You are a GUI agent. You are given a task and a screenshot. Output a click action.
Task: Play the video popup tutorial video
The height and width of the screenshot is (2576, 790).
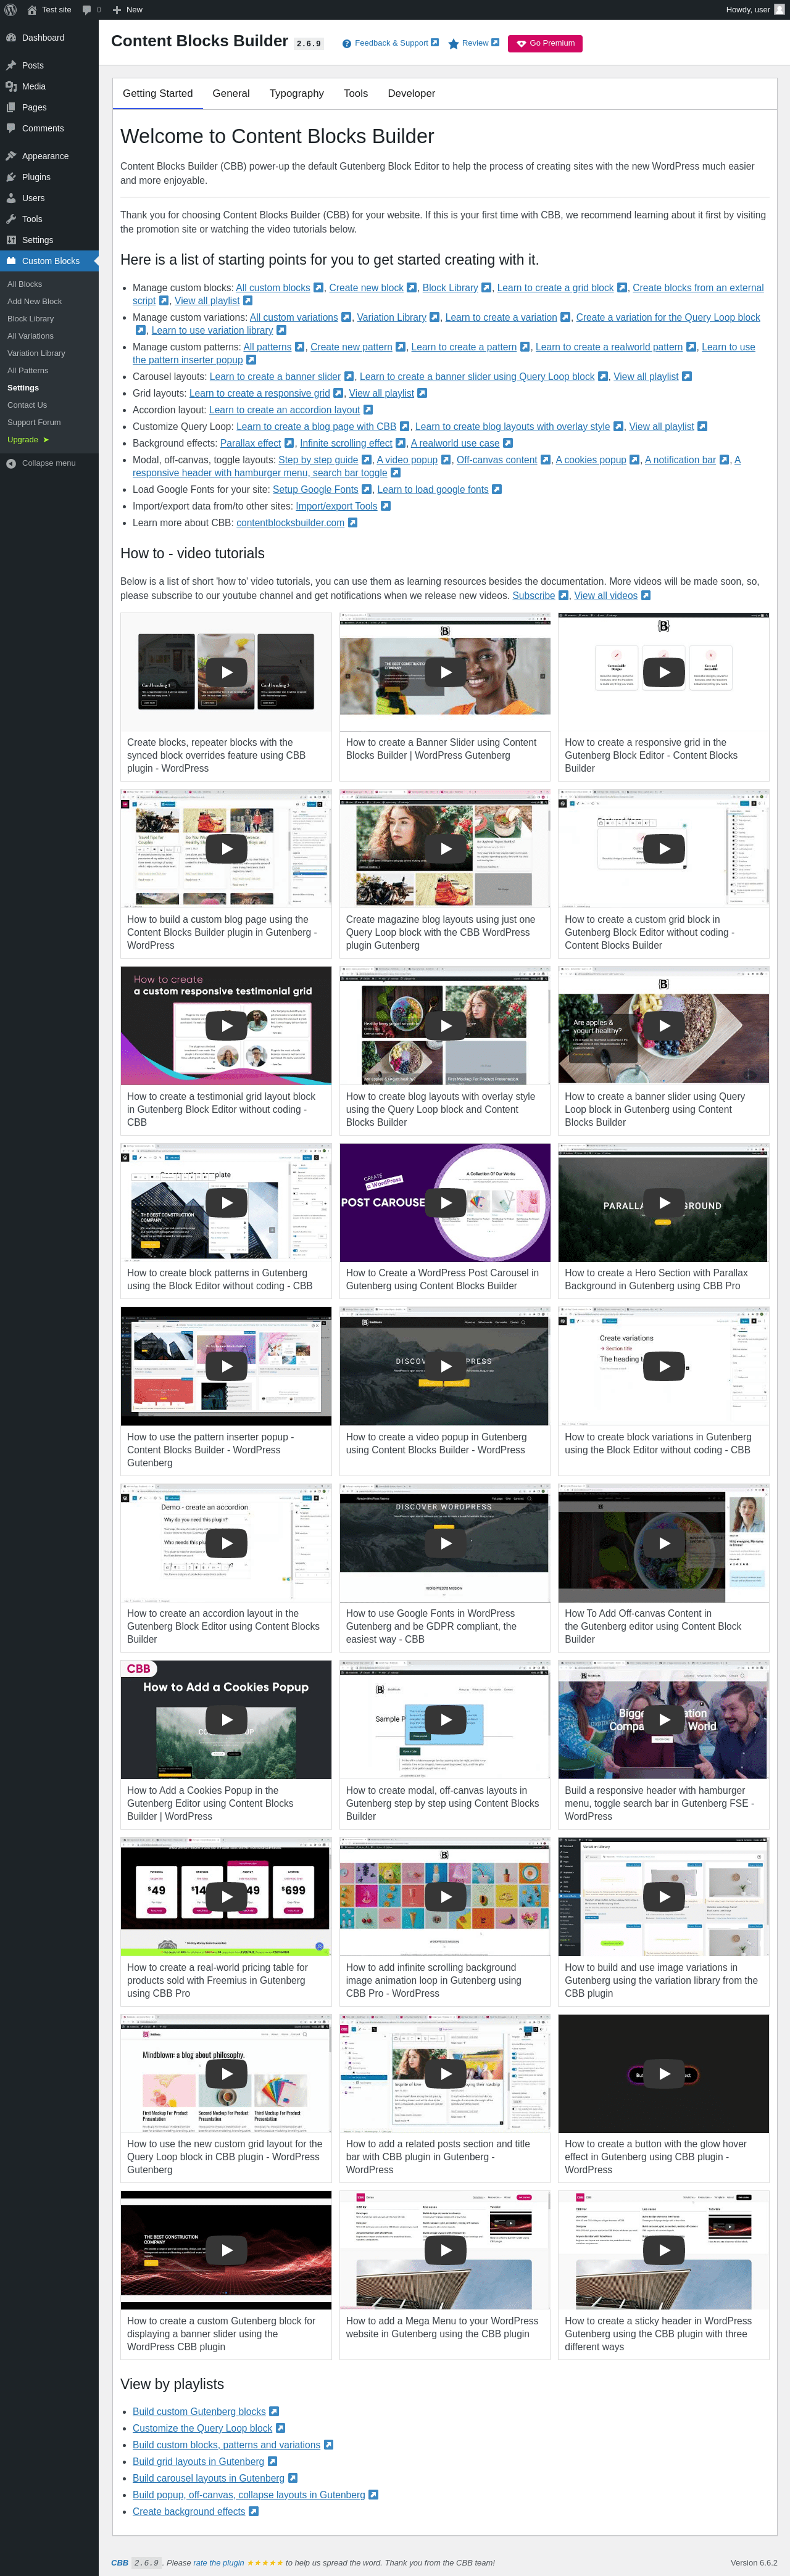tap(446, 1367)
